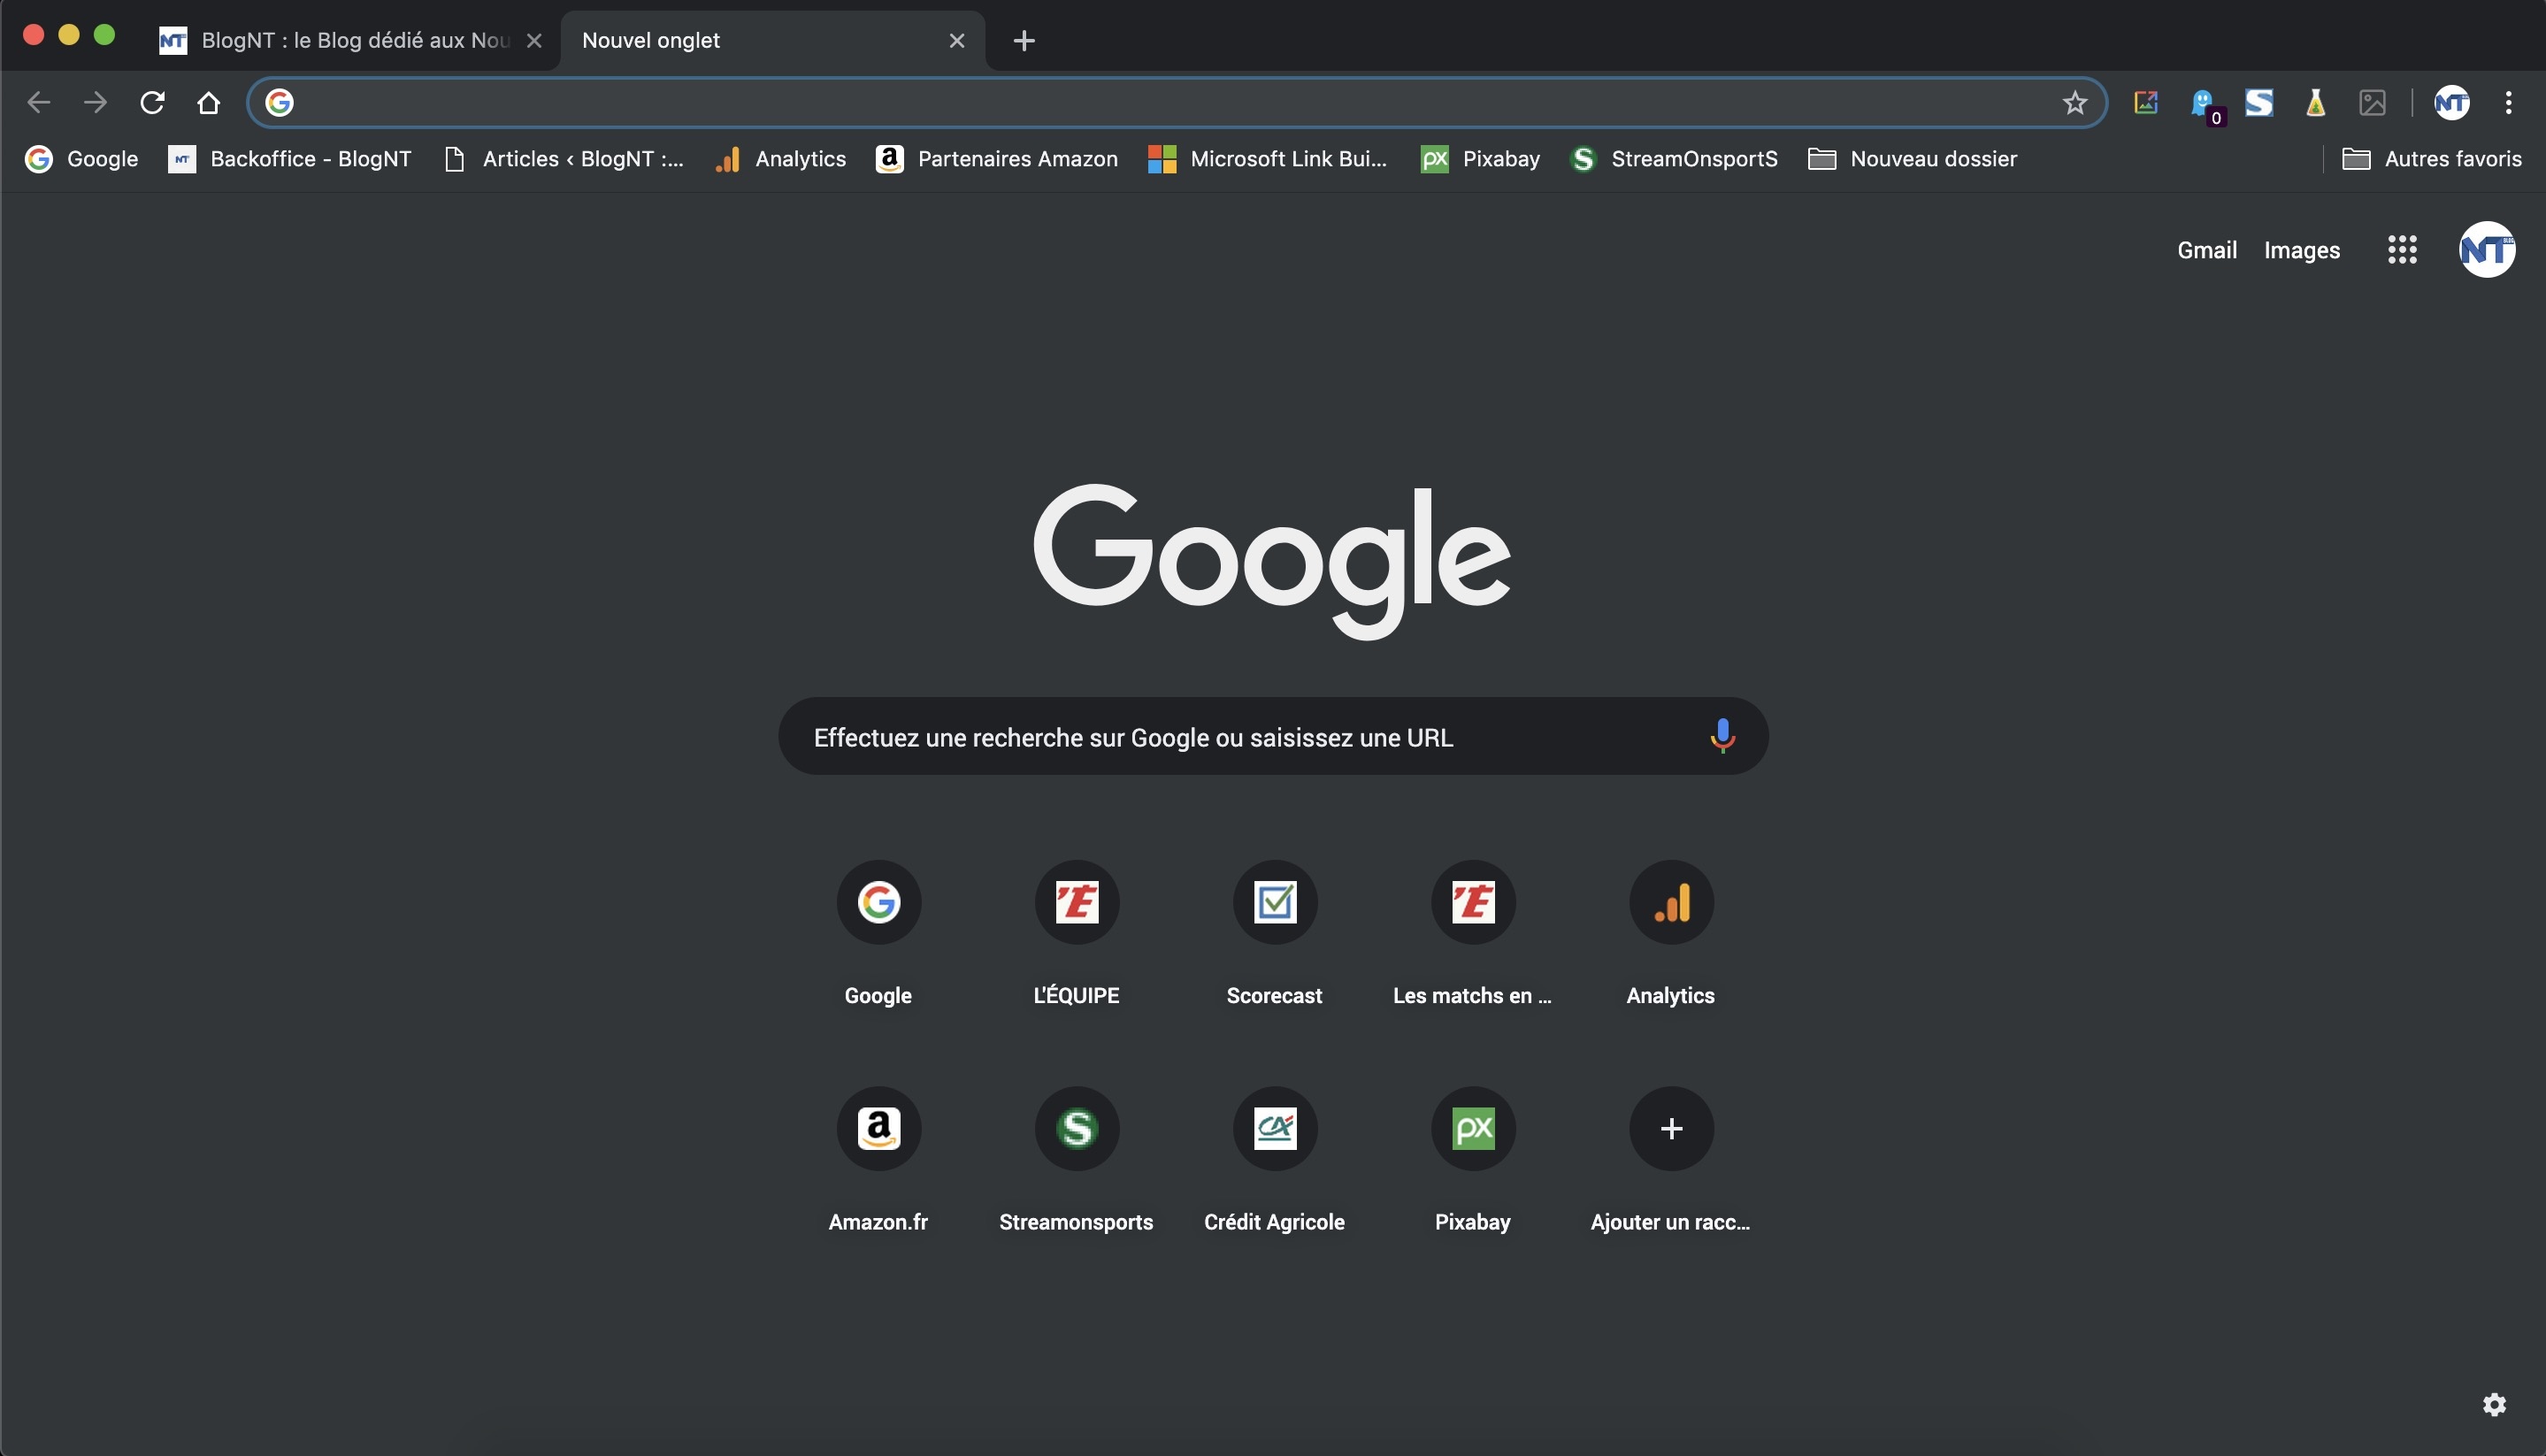The image size is (2546, 1456).
Task: Click the Ajouter un raccourci button
Action: 1670,1128
